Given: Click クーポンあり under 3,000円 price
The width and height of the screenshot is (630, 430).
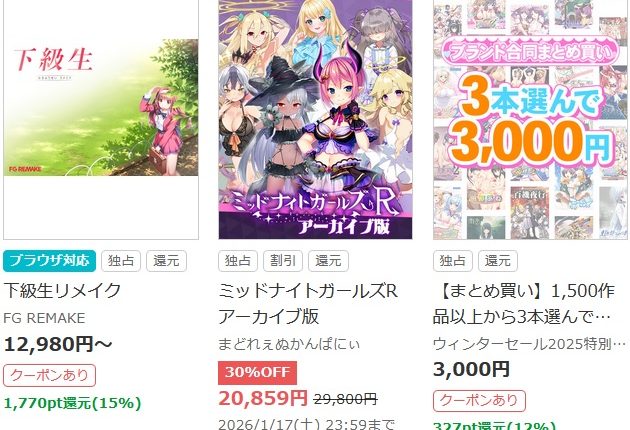Looking at the screenshot, I should tap(479, 401).
